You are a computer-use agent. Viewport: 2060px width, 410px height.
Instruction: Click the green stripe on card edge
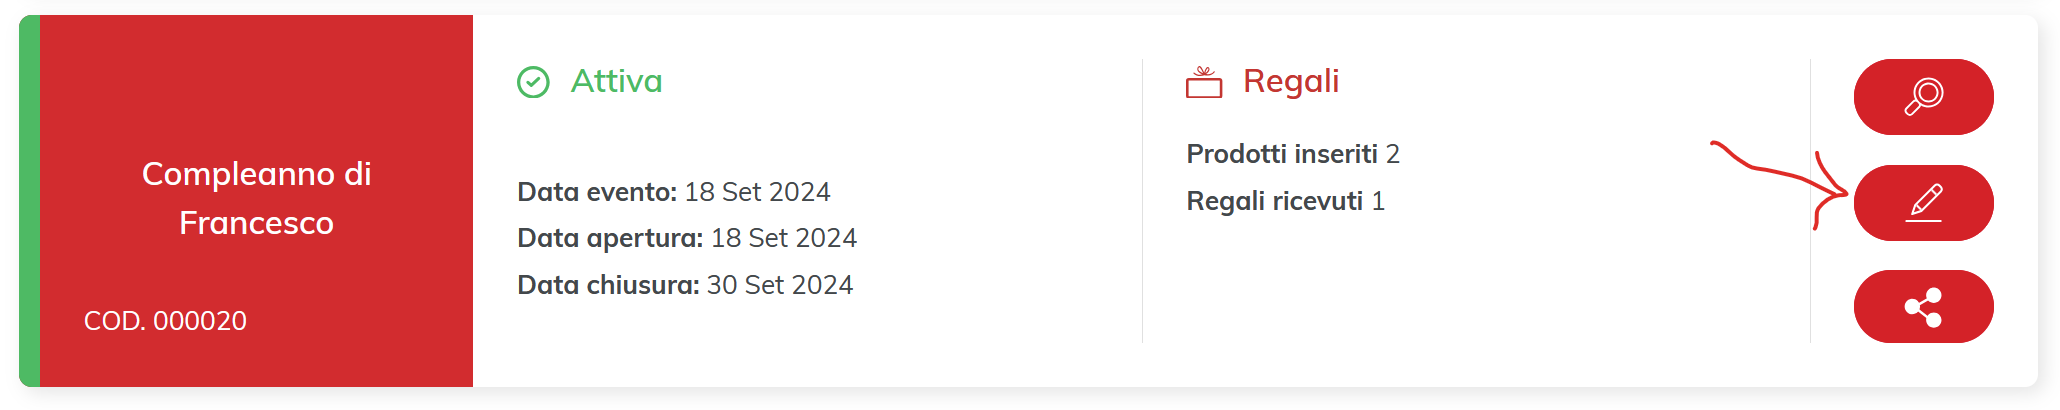pyautogui.click(x=29, y=201)
